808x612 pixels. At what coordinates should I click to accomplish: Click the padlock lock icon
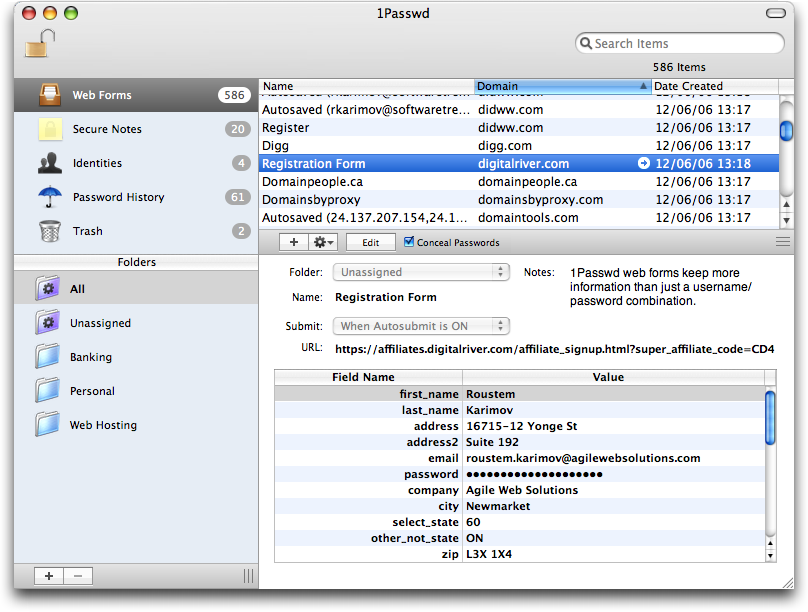[x=39, y=44]
